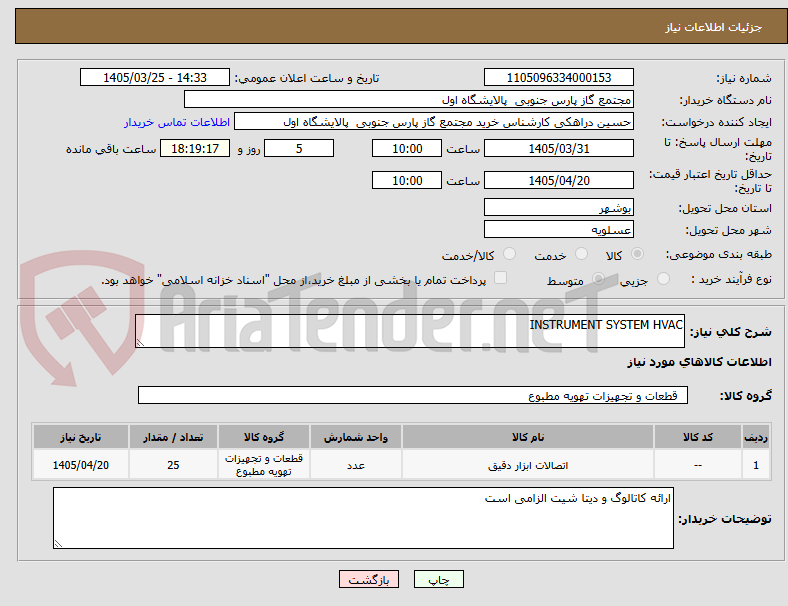Click the page title جزئیات اطلاعات نیاز
Screen dimensions: 788x606
pyautogui.click(x=714, y=27)
